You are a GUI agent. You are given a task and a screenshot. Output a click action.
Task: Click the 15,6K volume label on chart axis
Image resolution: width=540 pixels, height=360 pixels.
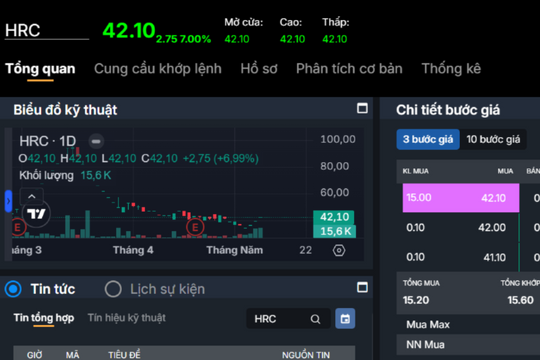(334, 231)
